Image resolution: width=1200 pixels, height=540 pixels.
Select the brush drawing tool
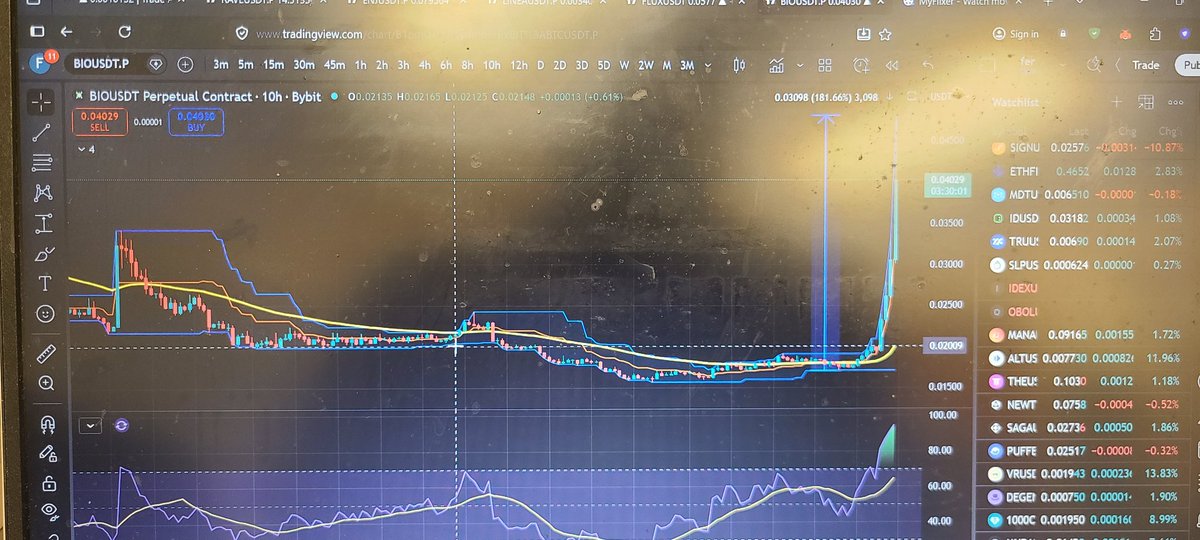coord(44,253)
